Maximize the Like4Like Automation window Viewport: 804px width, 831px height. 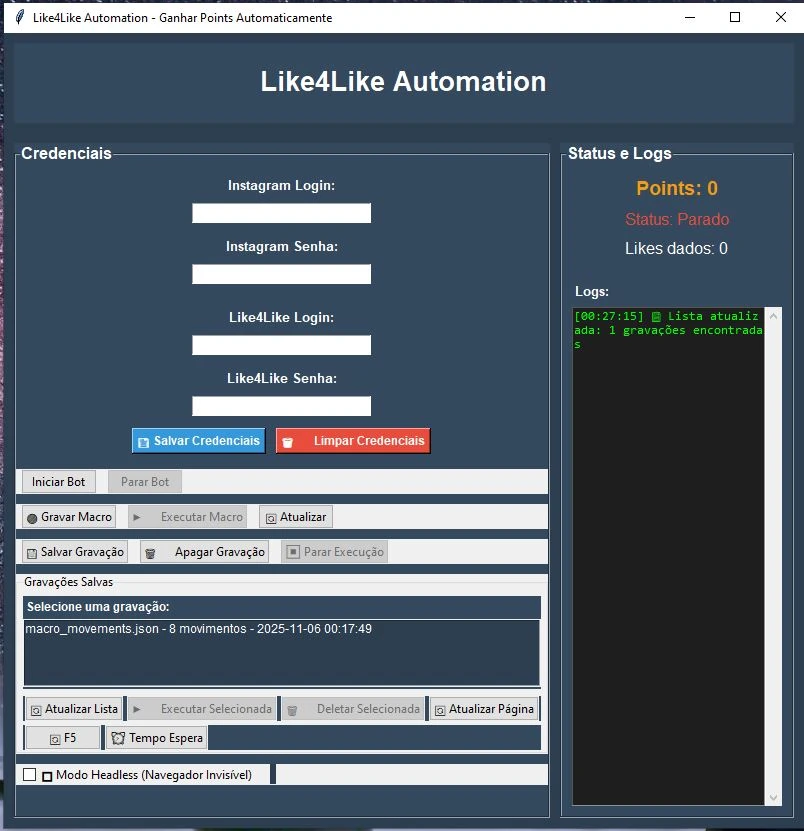735,17
